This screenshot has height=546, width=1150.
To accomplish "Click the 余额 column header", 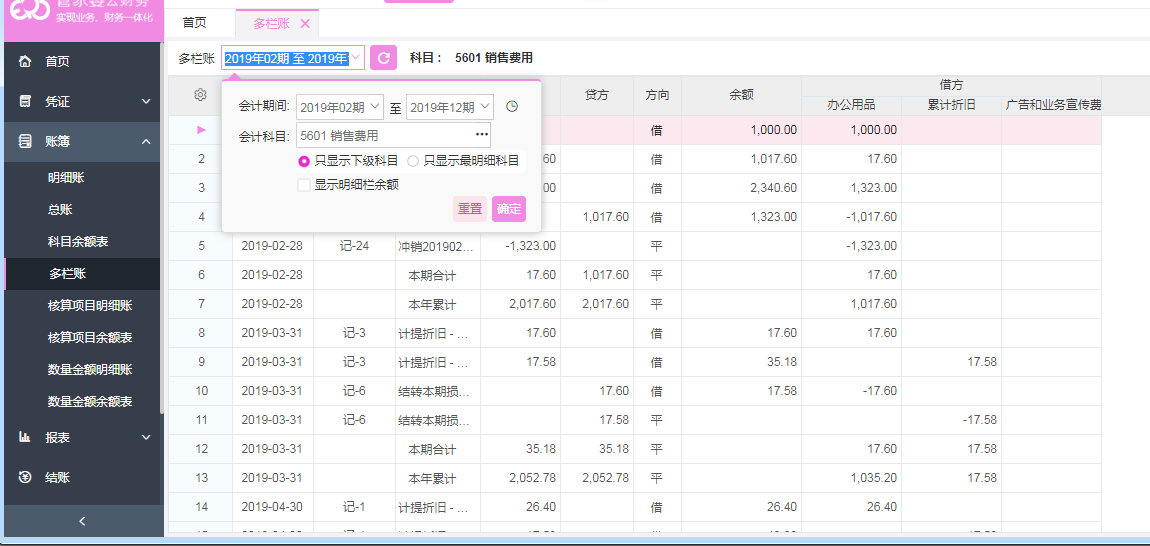I will (741, 95).
